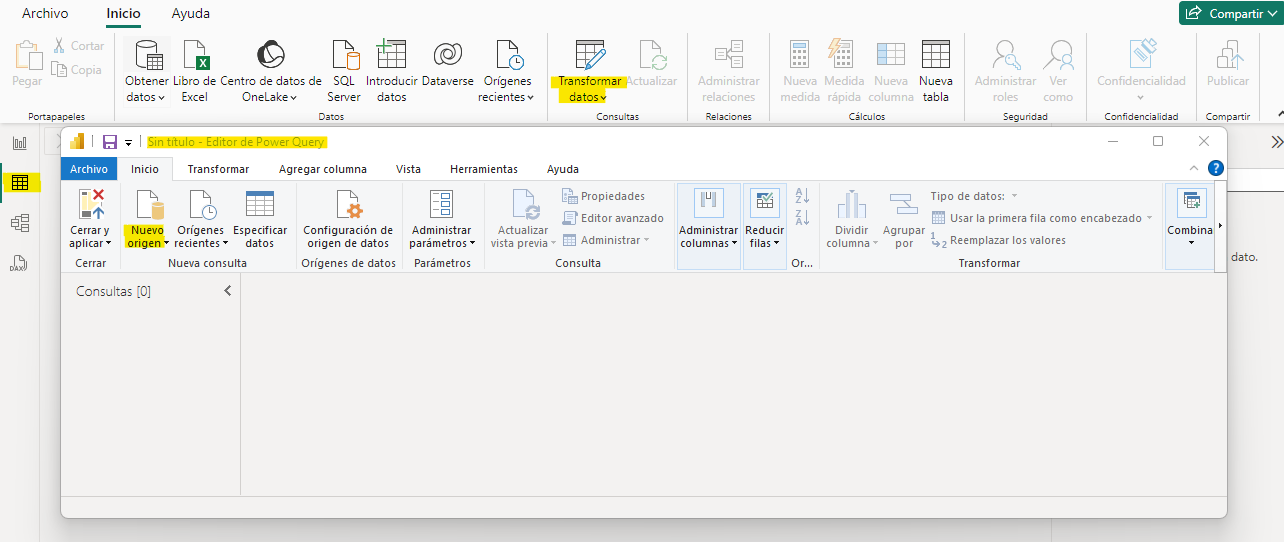The width and height of the screenshot is (1284, 542).
Task: Click Reemplazar los valores
Action: click(998, 240)
